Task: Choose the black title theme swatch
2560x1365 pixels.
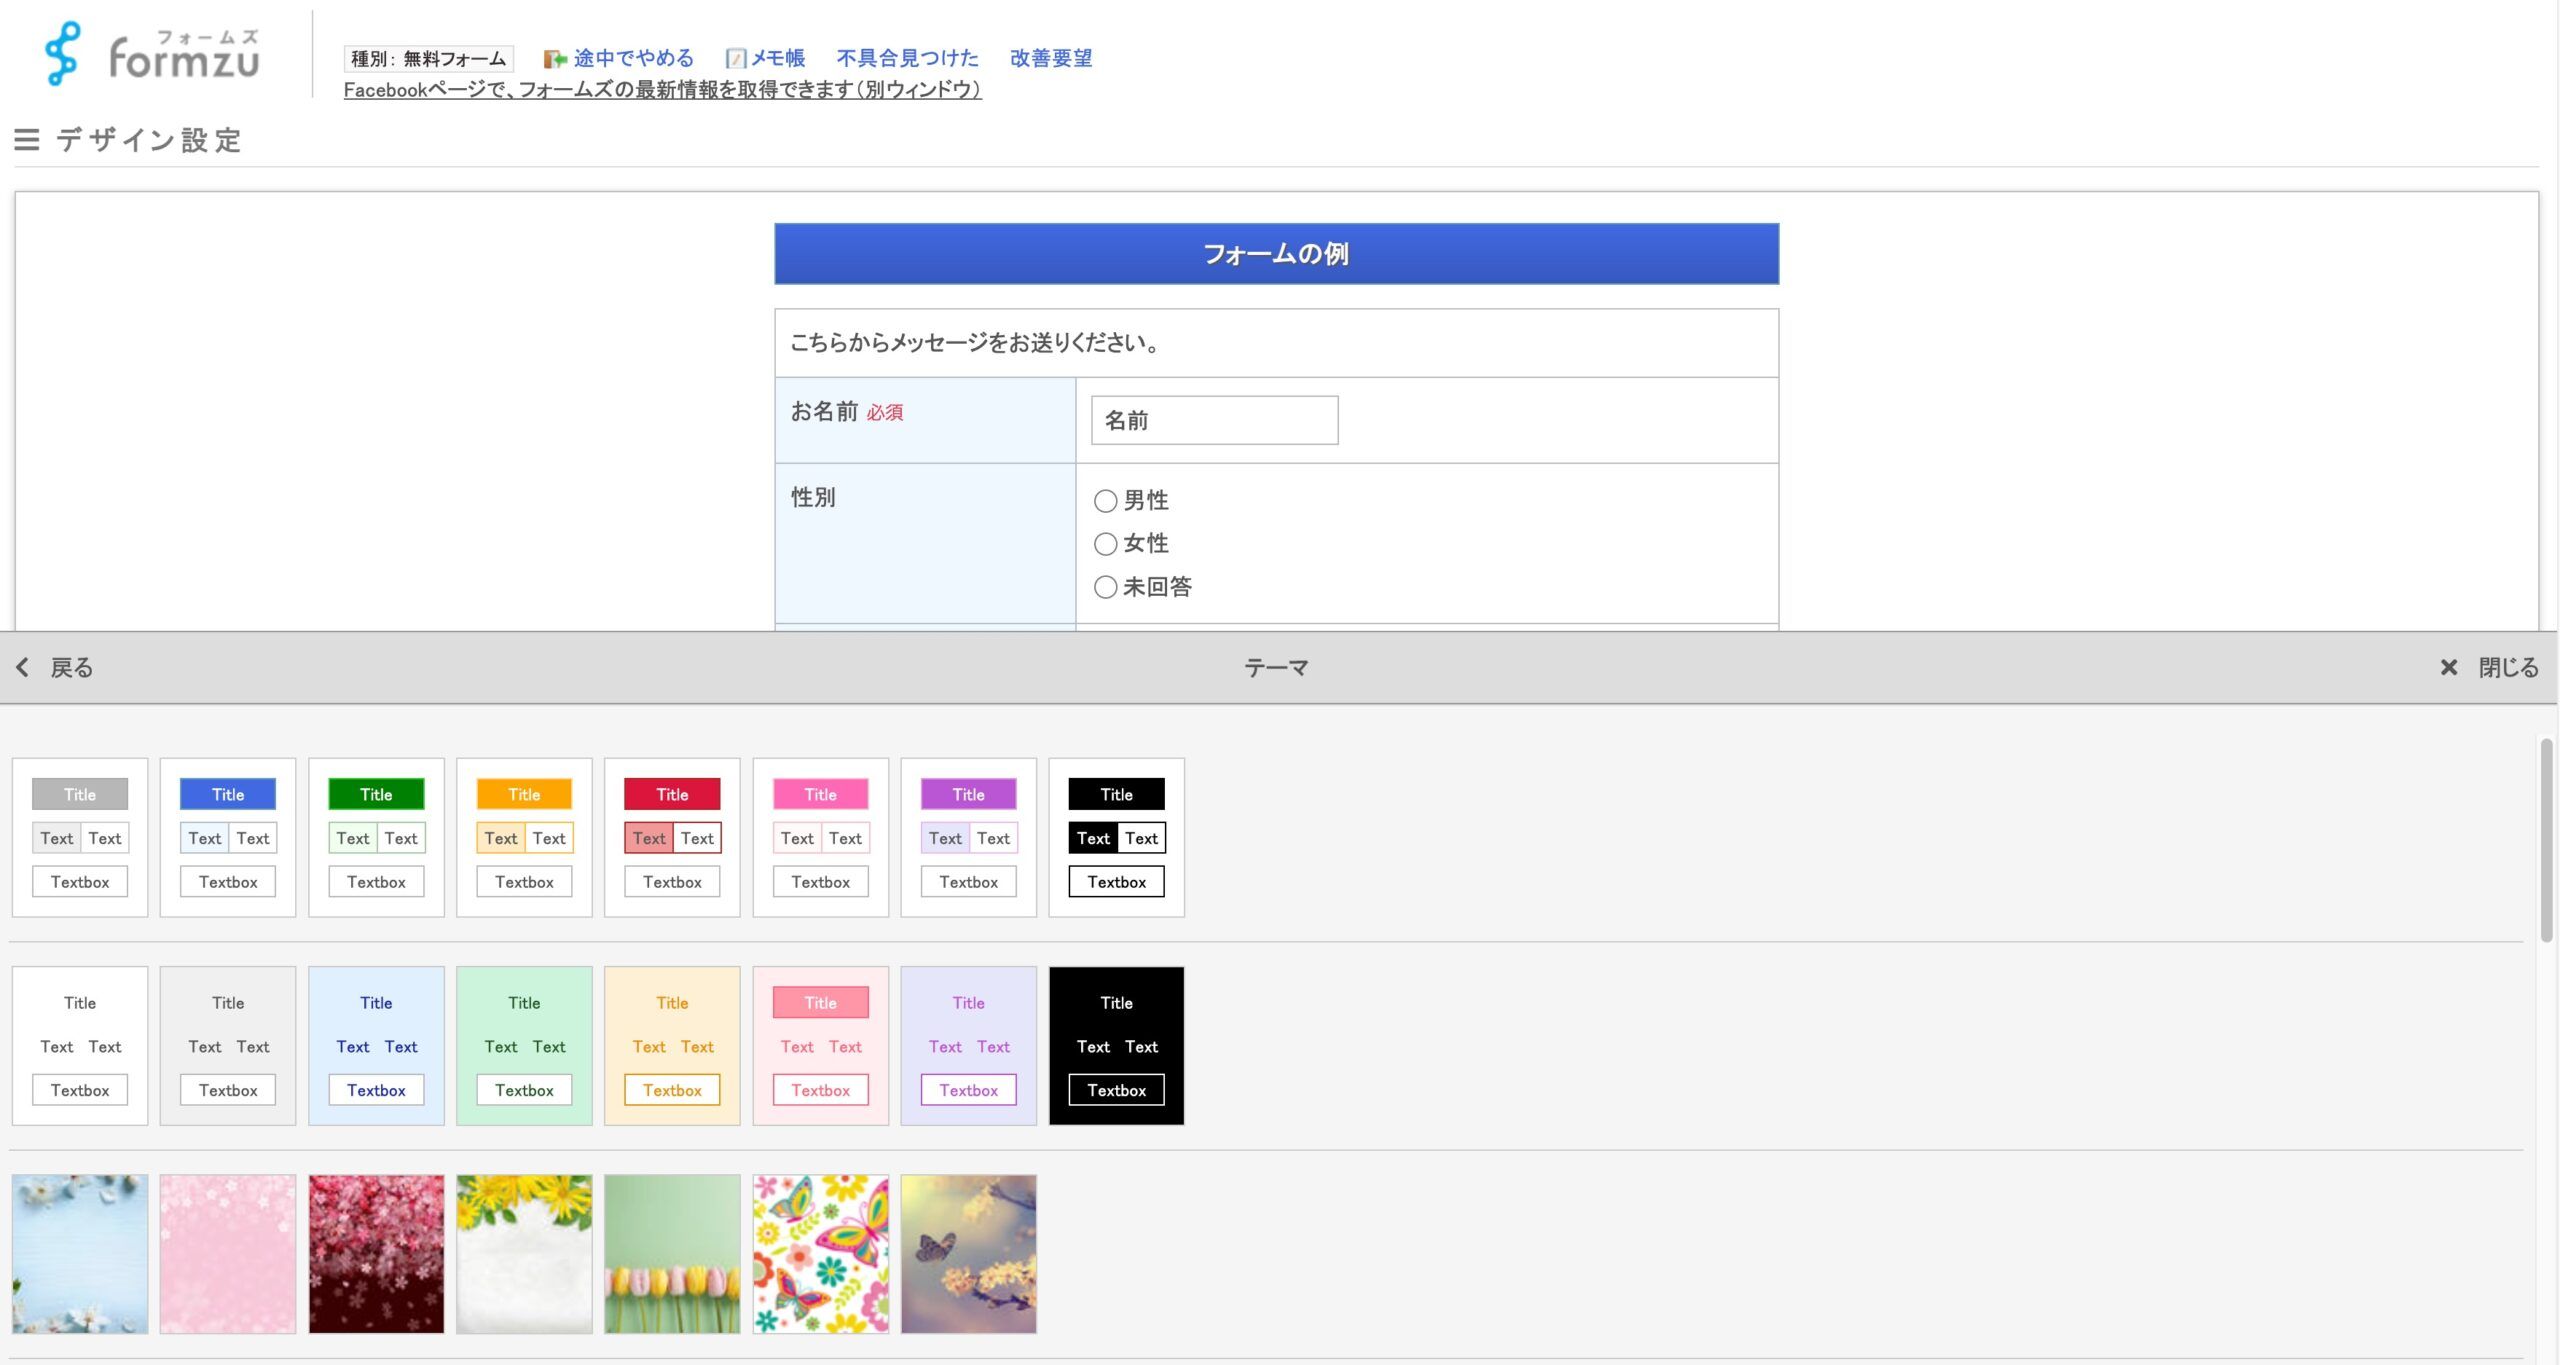Action: [x=1116, y=838]
